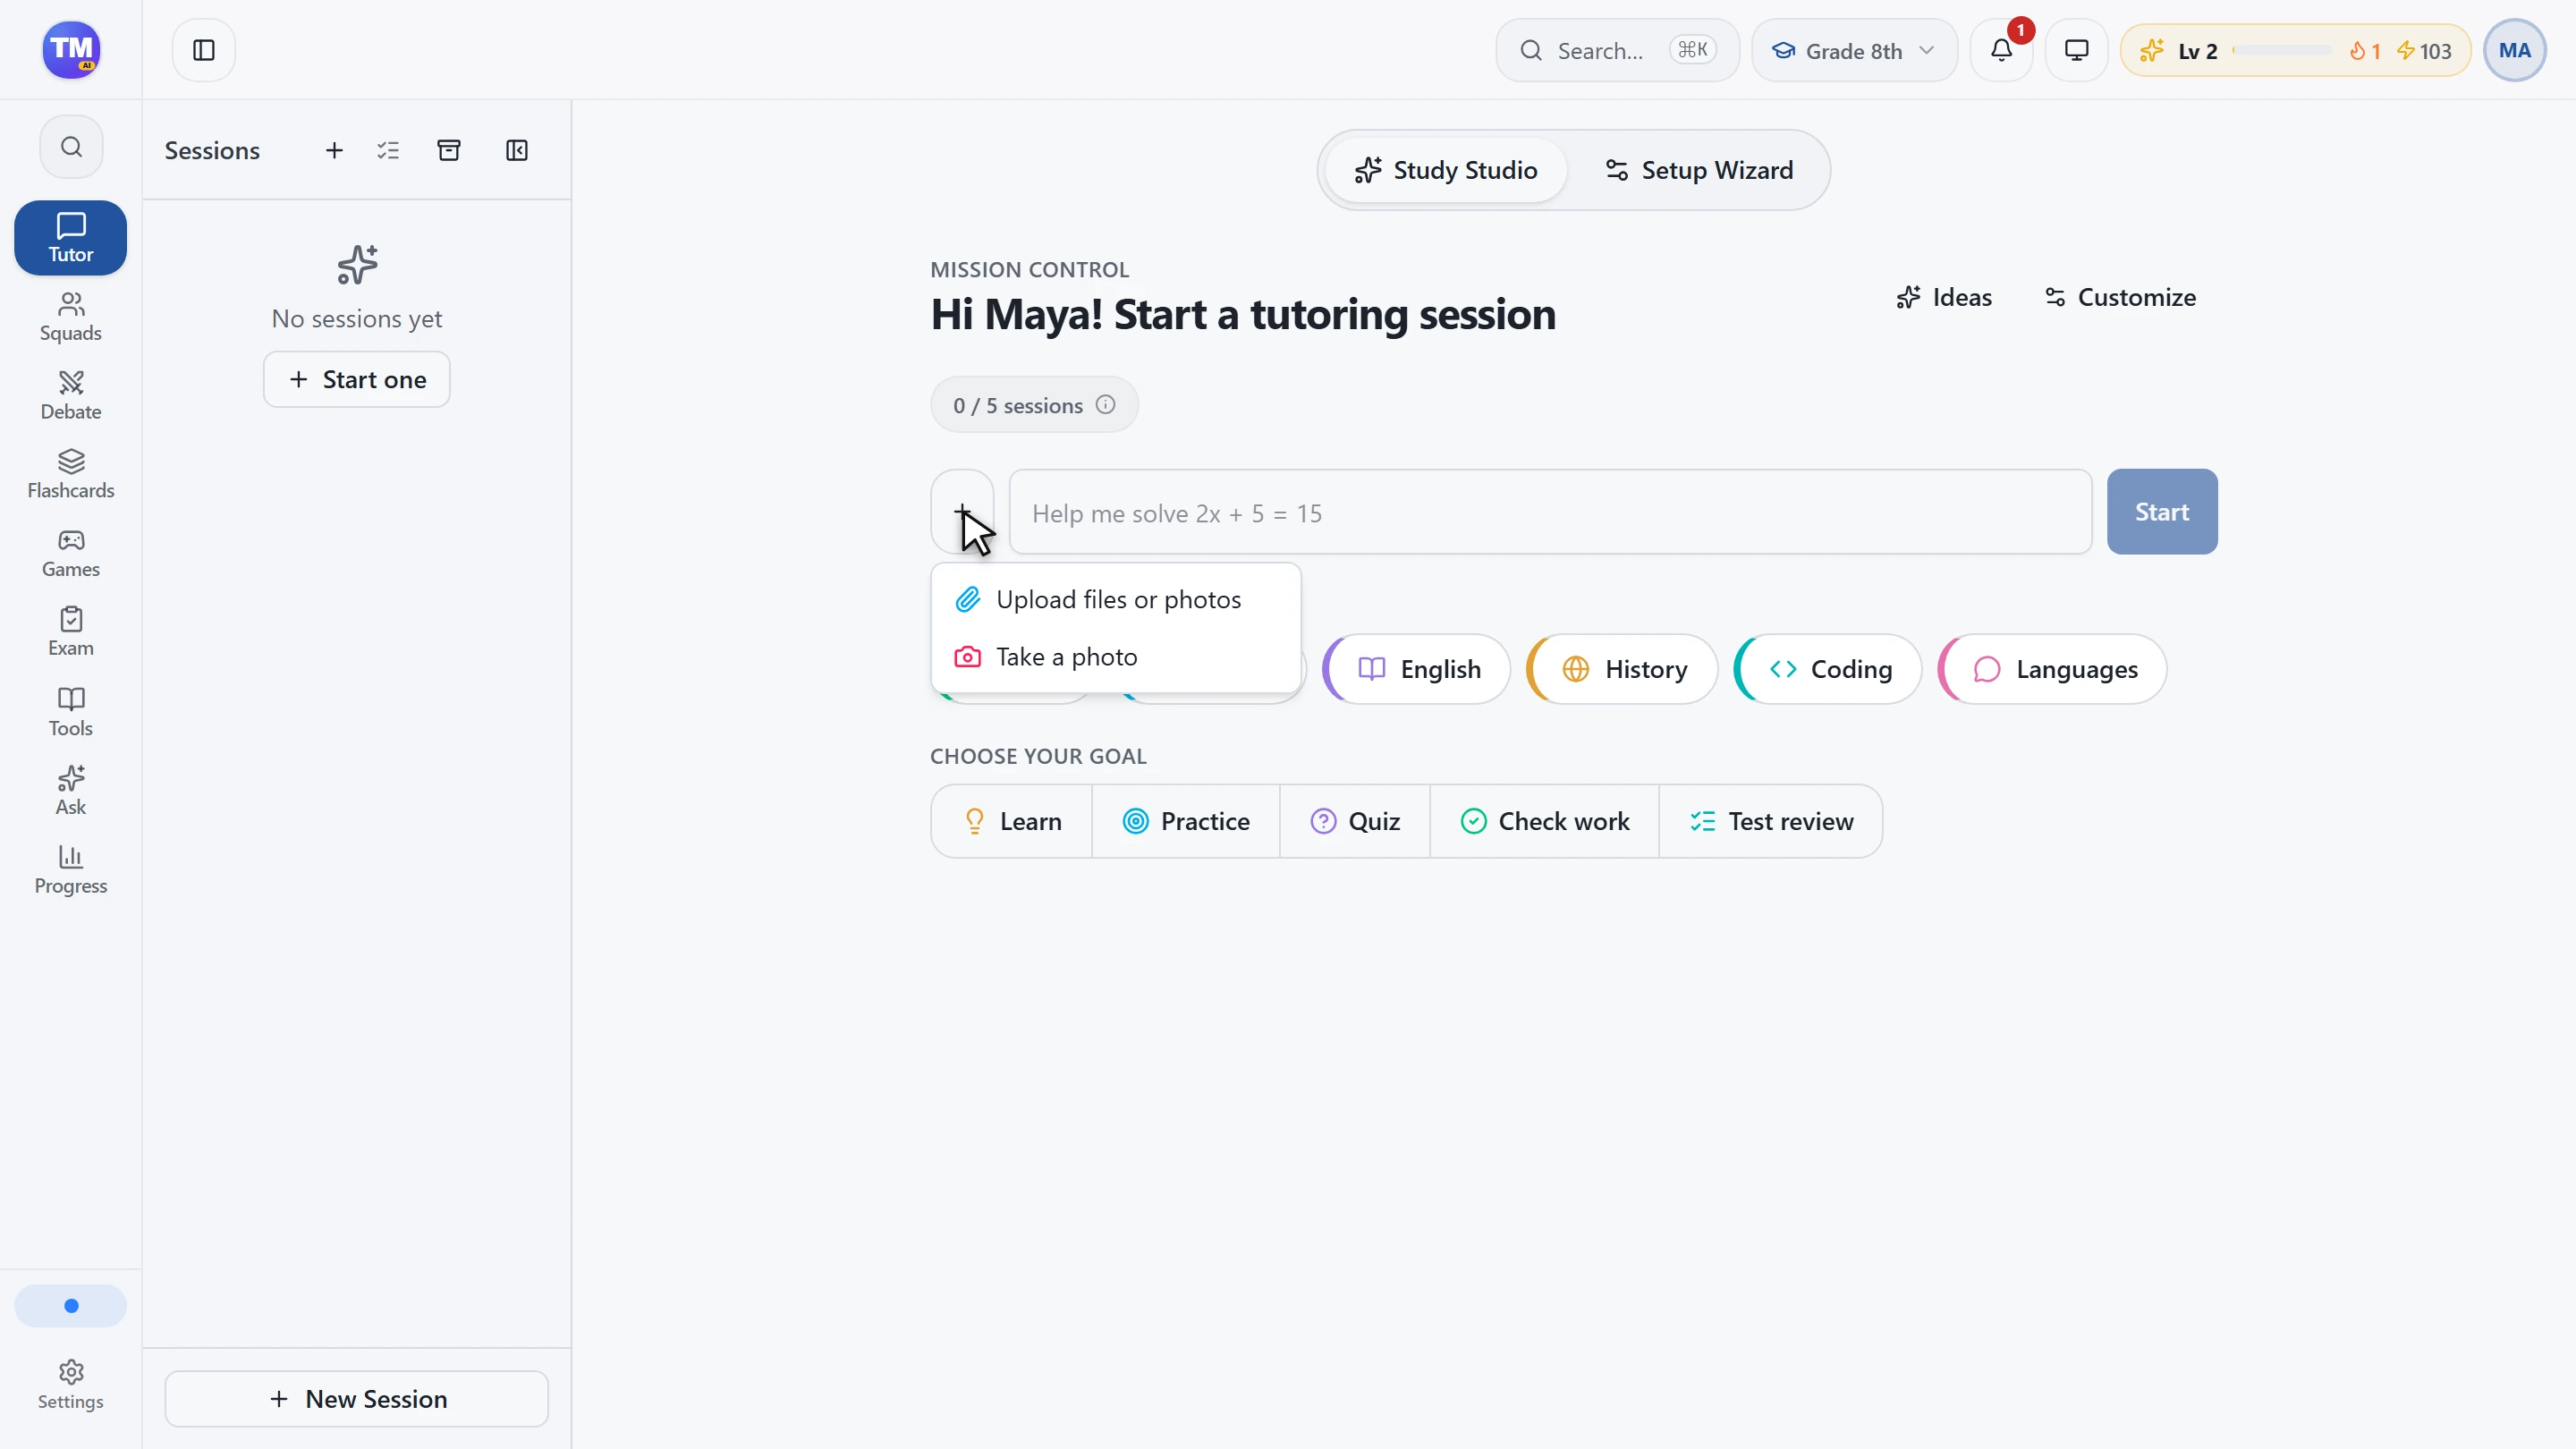Screen dimensions: 2576x1449
Task: Open the Debate swords icon
Action: [x=70, y=383]
